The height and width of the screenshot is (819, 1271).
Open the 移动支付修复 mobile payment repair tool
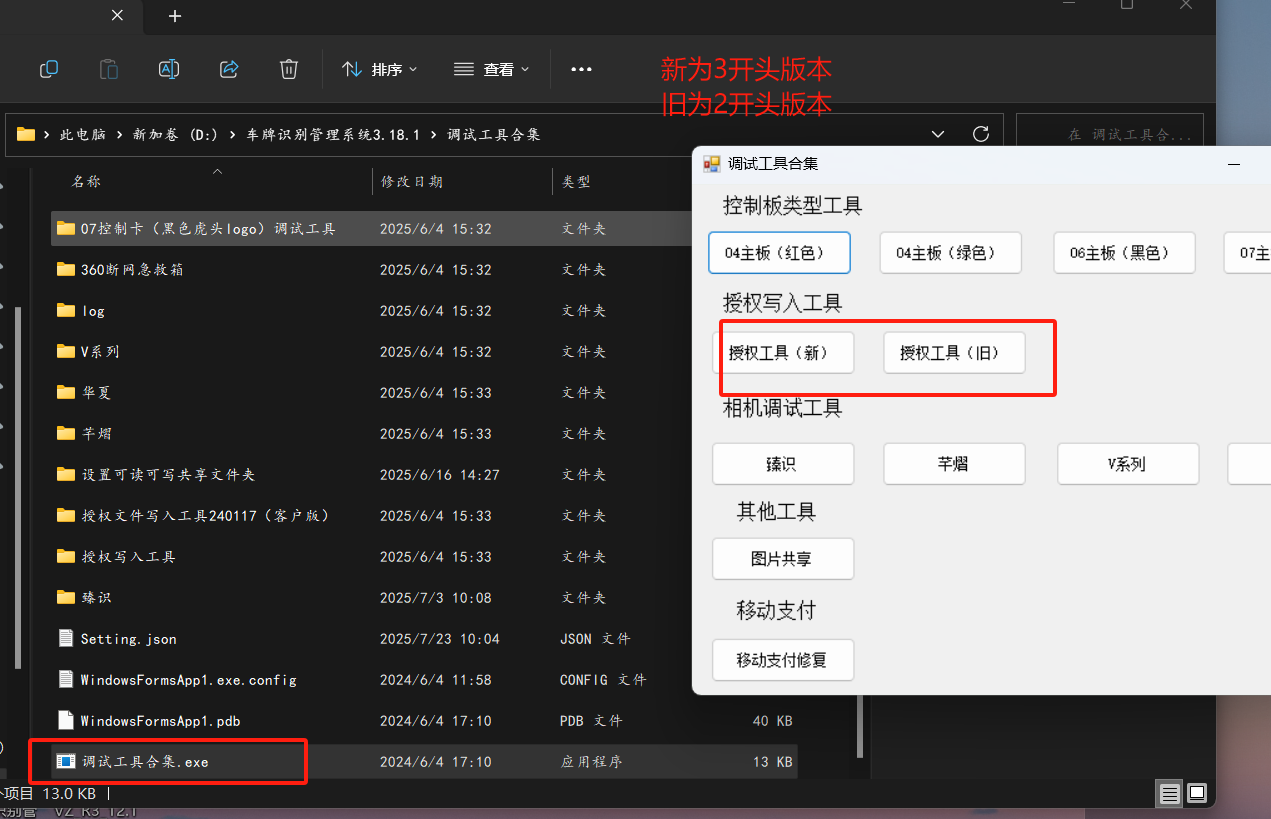[783, 659]
